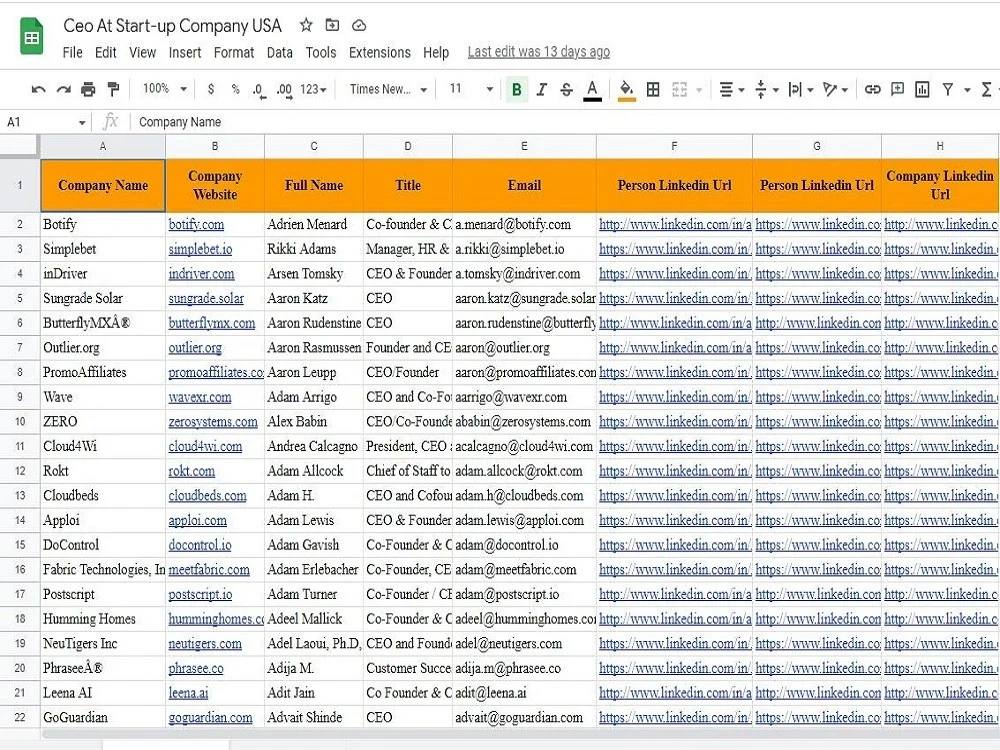
Task: Open the font size 11 dropdown
Action: pyautogui.click(x=471, y=89)
